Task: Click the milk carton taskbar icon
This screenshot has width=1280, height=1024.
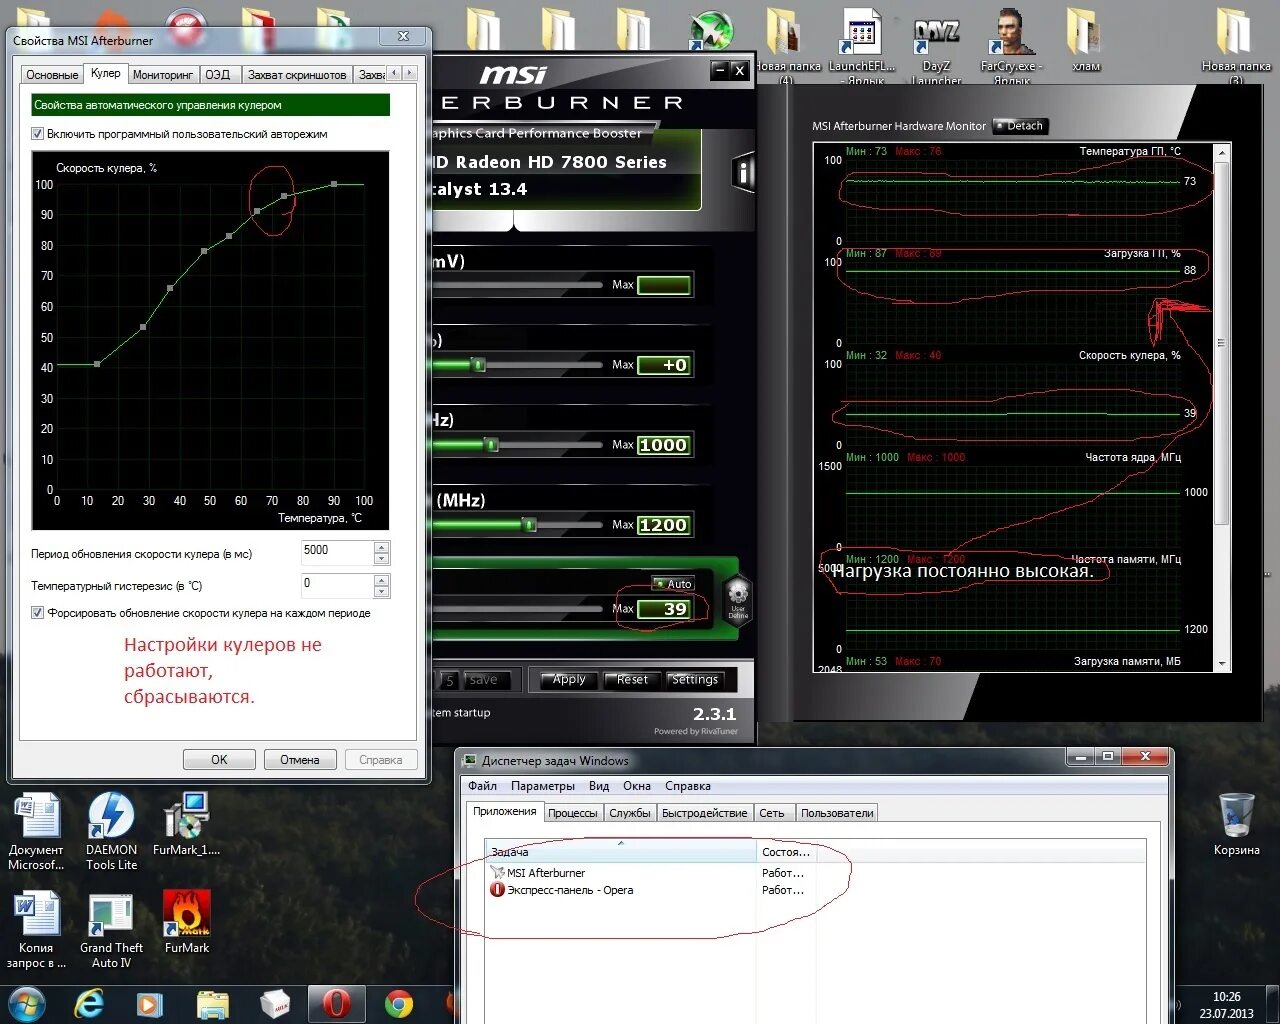Action: pyautogui.click(x=275, y=1004)
